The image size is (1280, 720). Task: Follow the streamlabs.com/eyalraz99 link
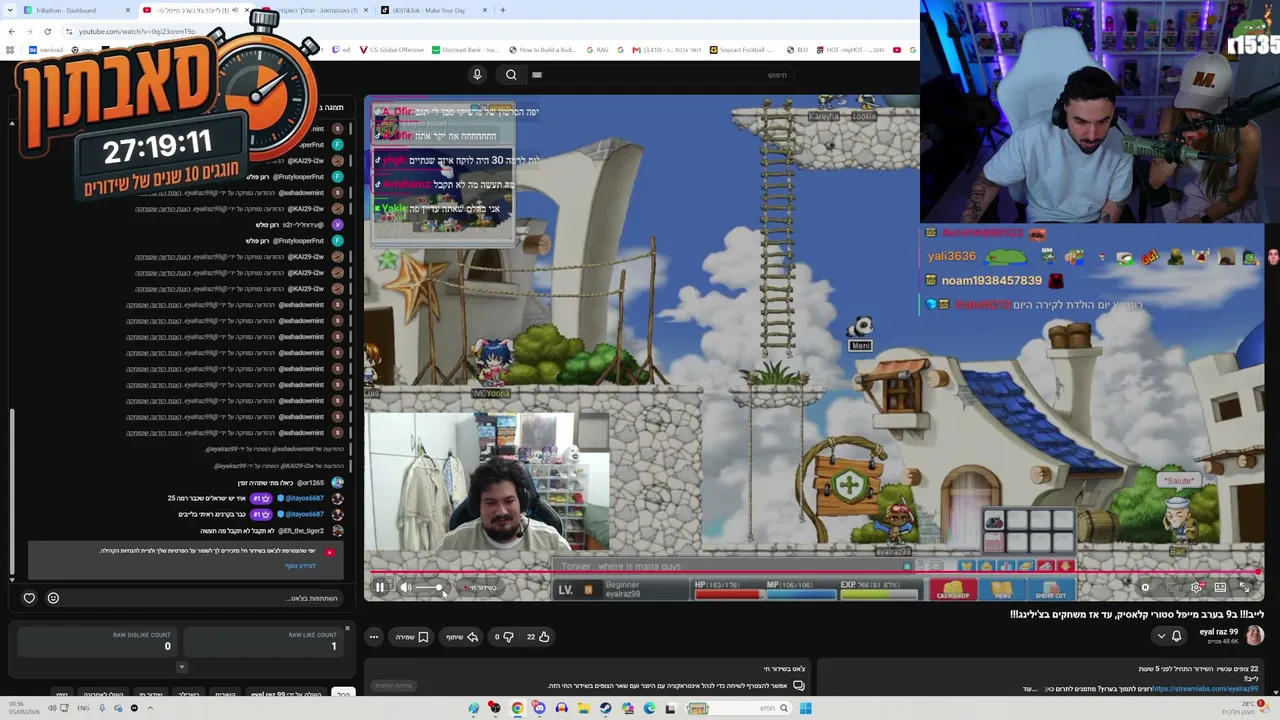[x=1204, y=689]
